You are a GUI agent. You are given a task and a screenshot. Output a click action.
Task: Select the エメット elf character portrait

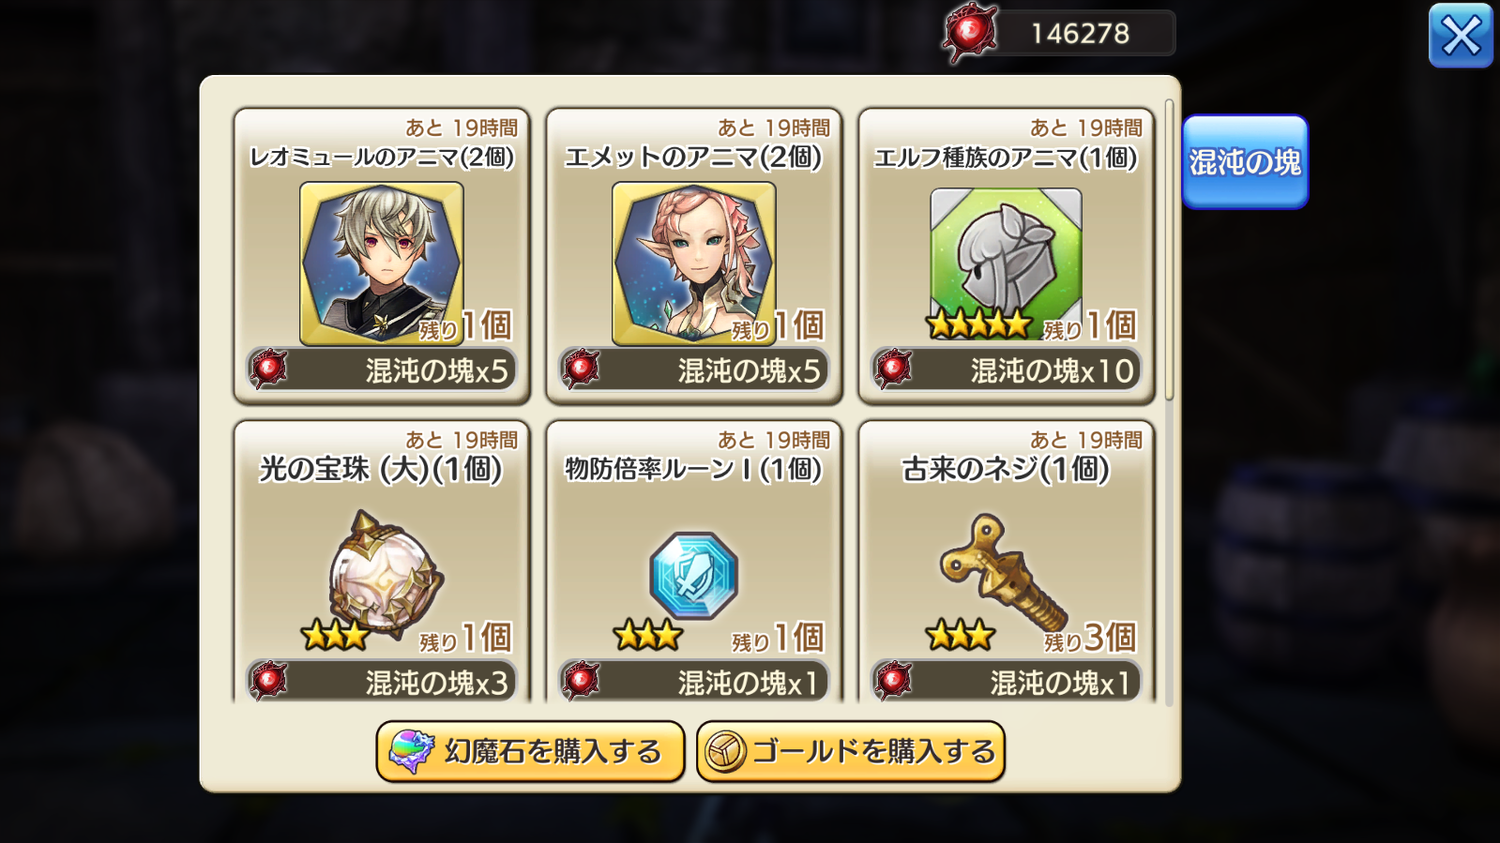coord(694,263)
